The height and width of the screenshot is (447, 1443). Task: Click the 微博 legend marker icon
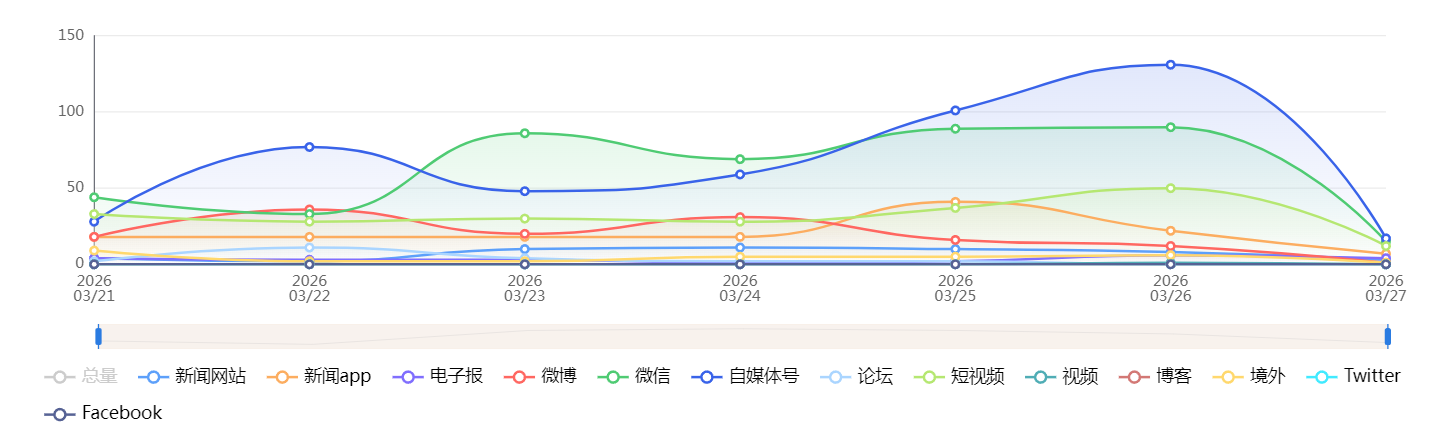(x=519, y=377)
